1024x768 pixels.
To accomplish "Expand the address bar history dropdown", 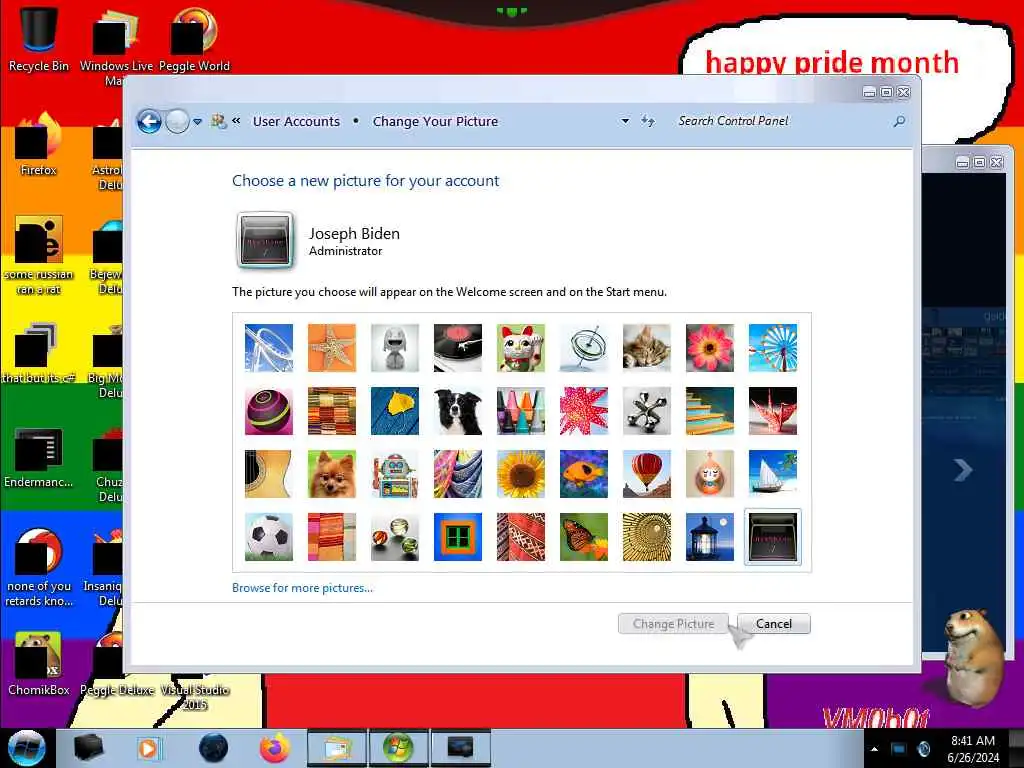I will click(x=625, y=121).
